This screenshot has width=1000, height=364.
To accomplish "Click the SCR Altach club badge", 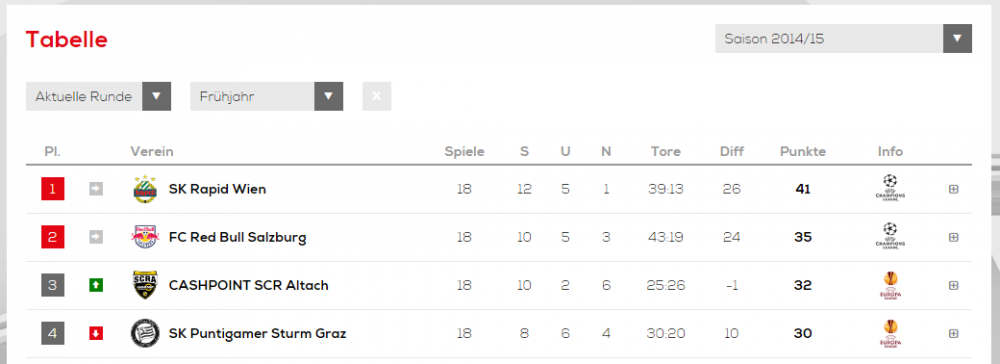I will pos(145,285).
